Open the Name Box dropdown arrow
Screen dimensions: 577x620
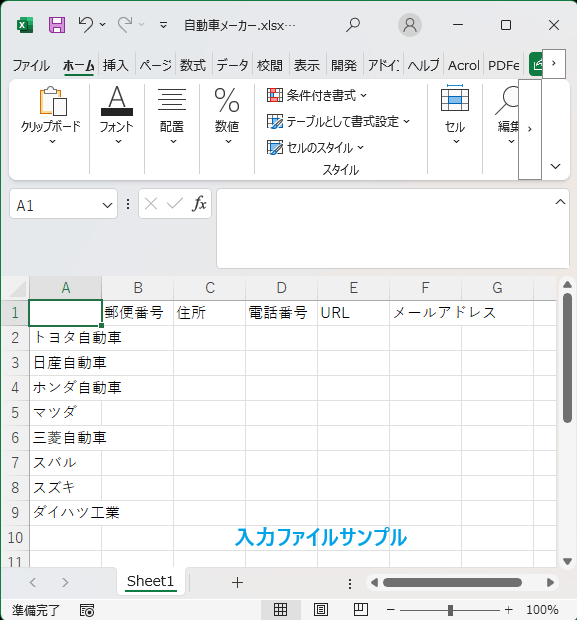click(x=107, y=205)
